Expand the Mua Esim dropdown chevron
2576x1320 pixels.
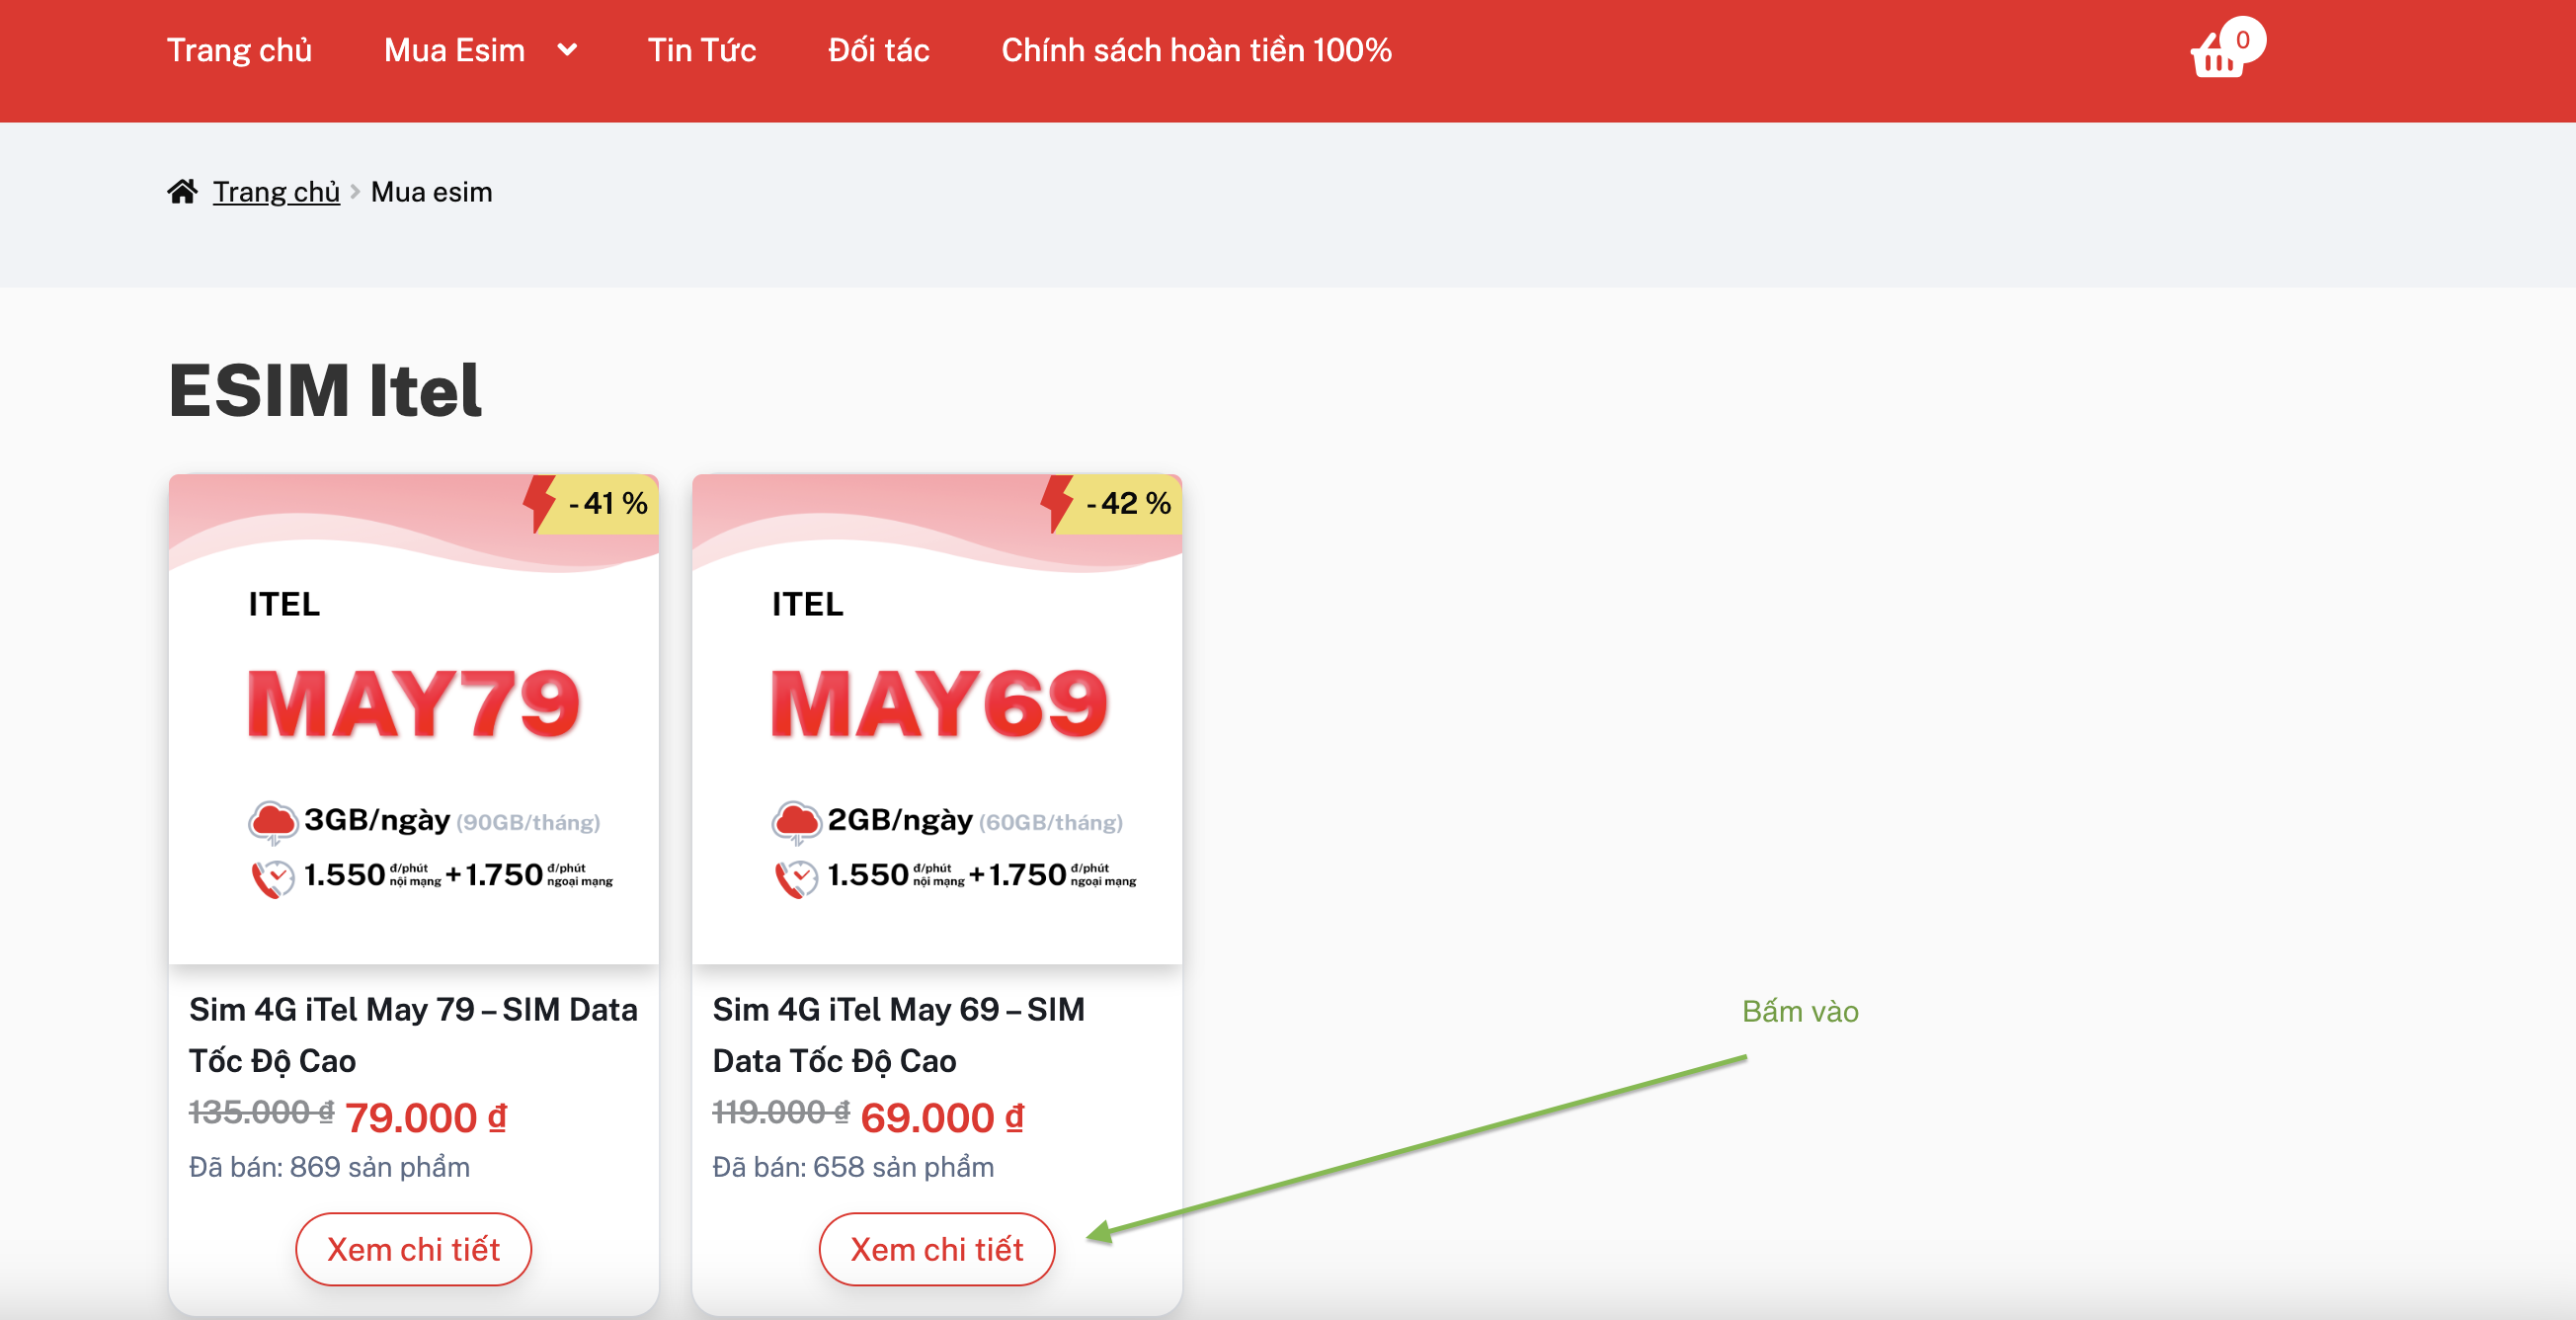tap(567, 49)
